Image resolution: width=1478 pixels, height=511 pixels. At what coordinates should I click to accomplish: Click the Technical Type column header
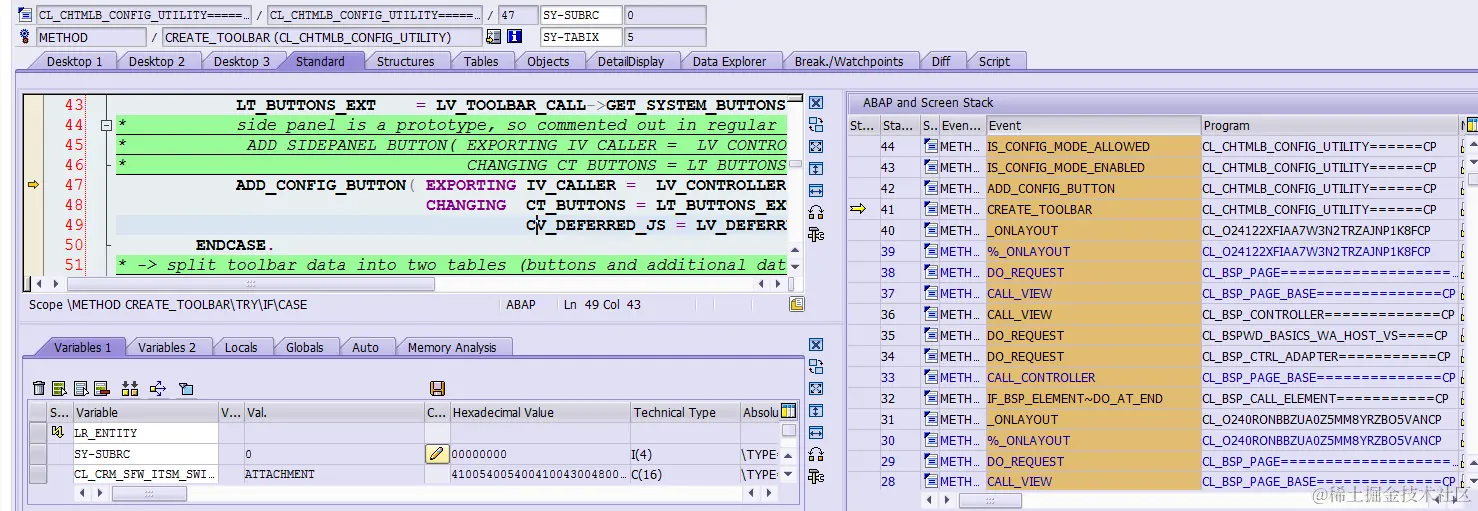(x=684, y=412)
